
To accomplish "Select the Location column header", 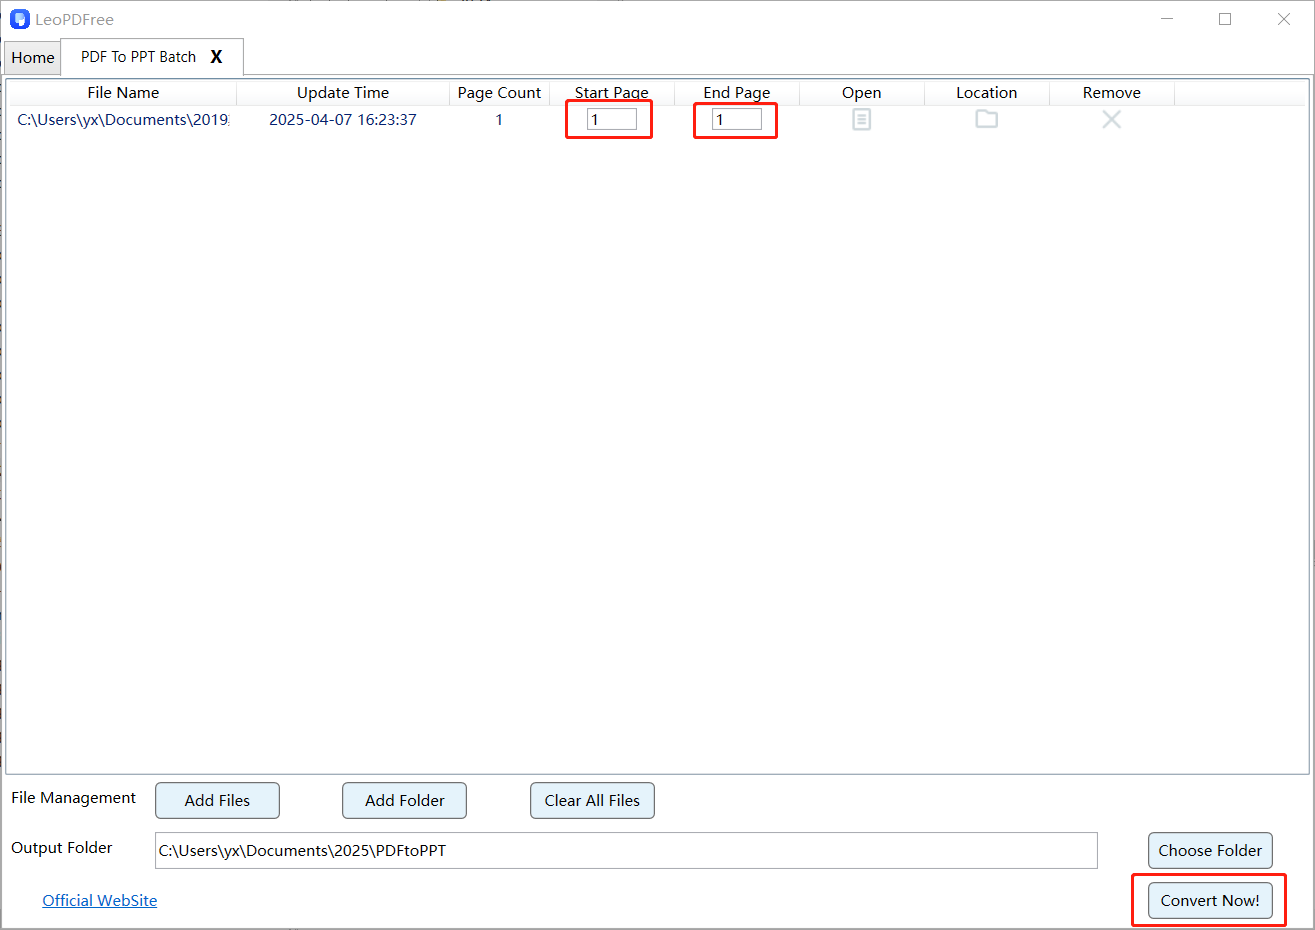I will [x=986, y=92].
